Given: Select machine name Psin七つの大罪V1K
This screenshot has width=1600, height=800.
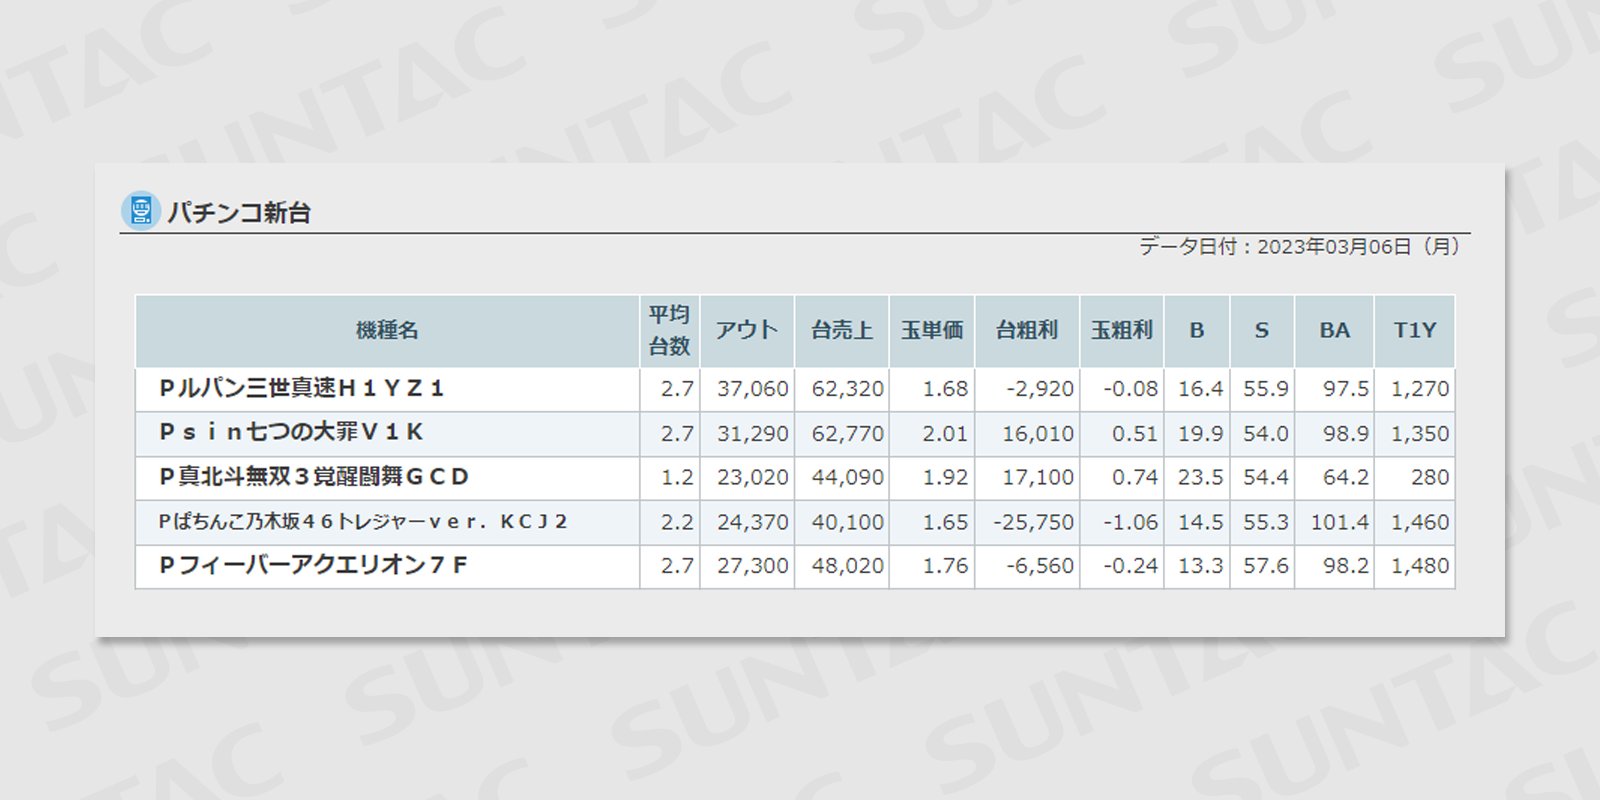Looking at the screenshot, I should tap(291, 432).
